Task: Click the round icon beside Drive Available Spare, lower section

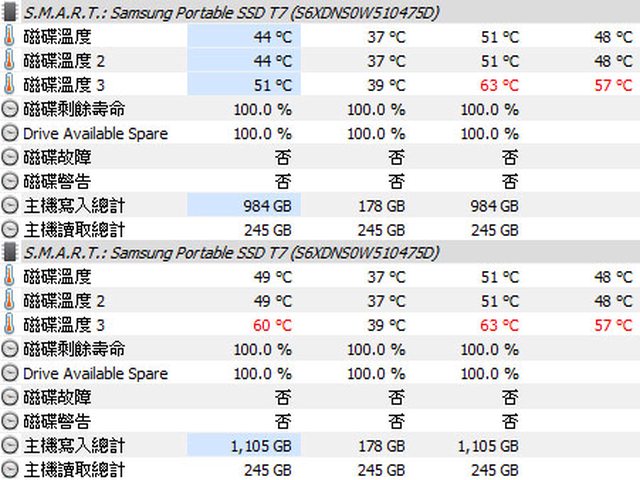Action: point(11,373)
